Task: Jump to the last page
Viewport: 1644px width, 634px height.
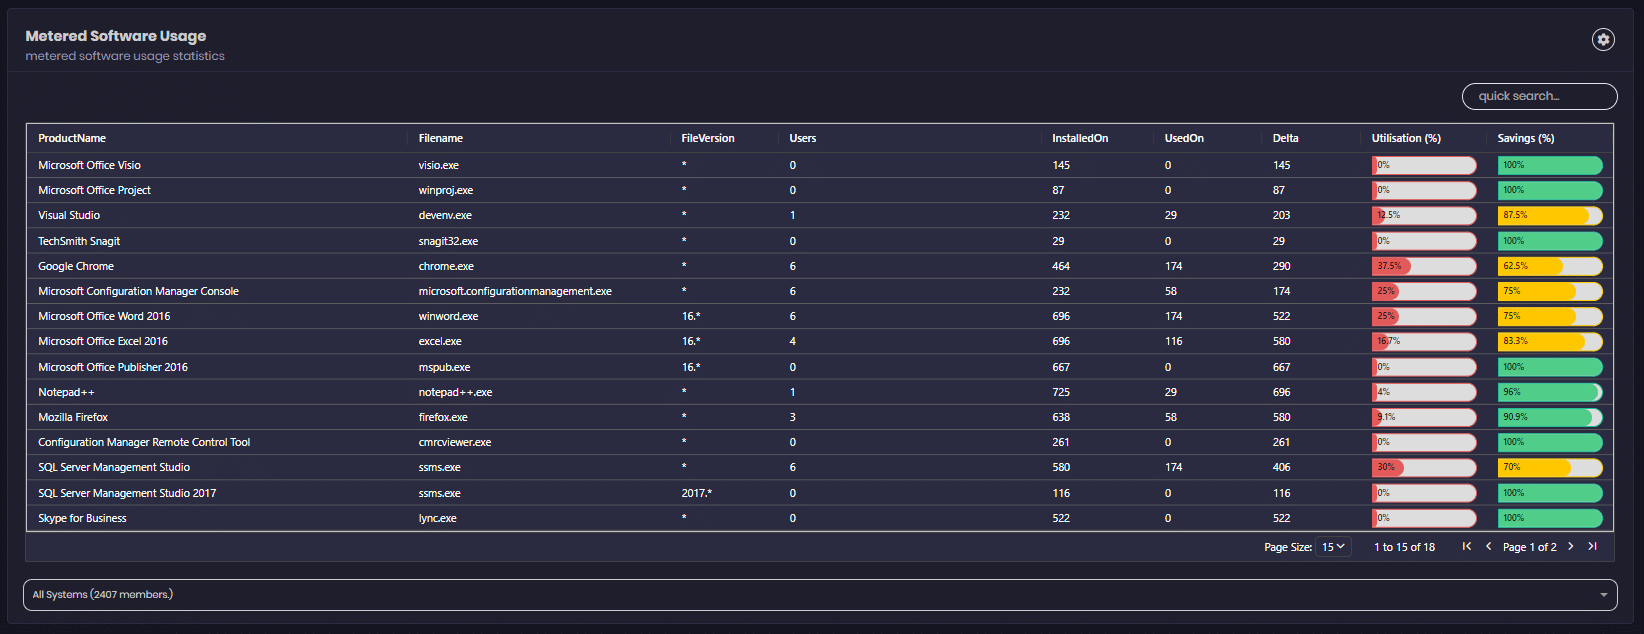Action: [1593, 546]
